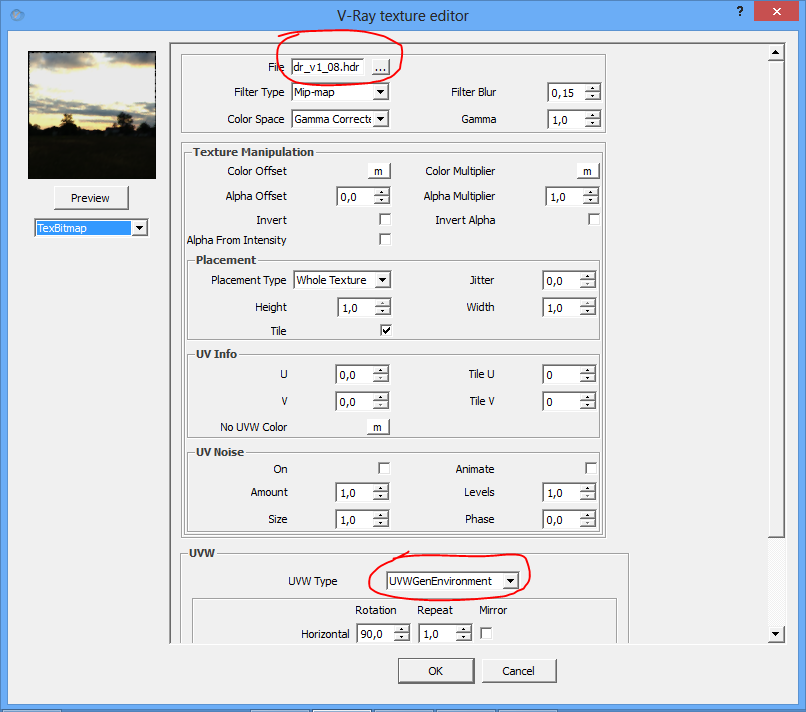Click the Color Multiplier 'm' map button
This screenshot has height=712, width=806.
click(x=588, y=171)
